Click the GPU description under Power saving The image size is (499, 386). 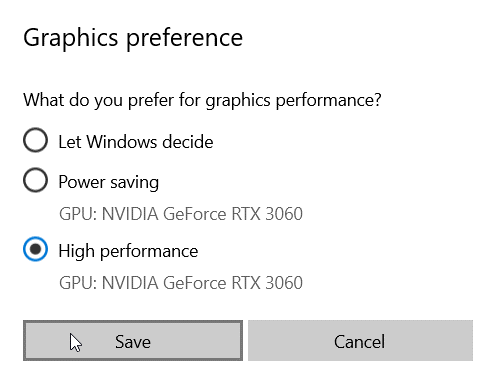(x=181, y=214)
